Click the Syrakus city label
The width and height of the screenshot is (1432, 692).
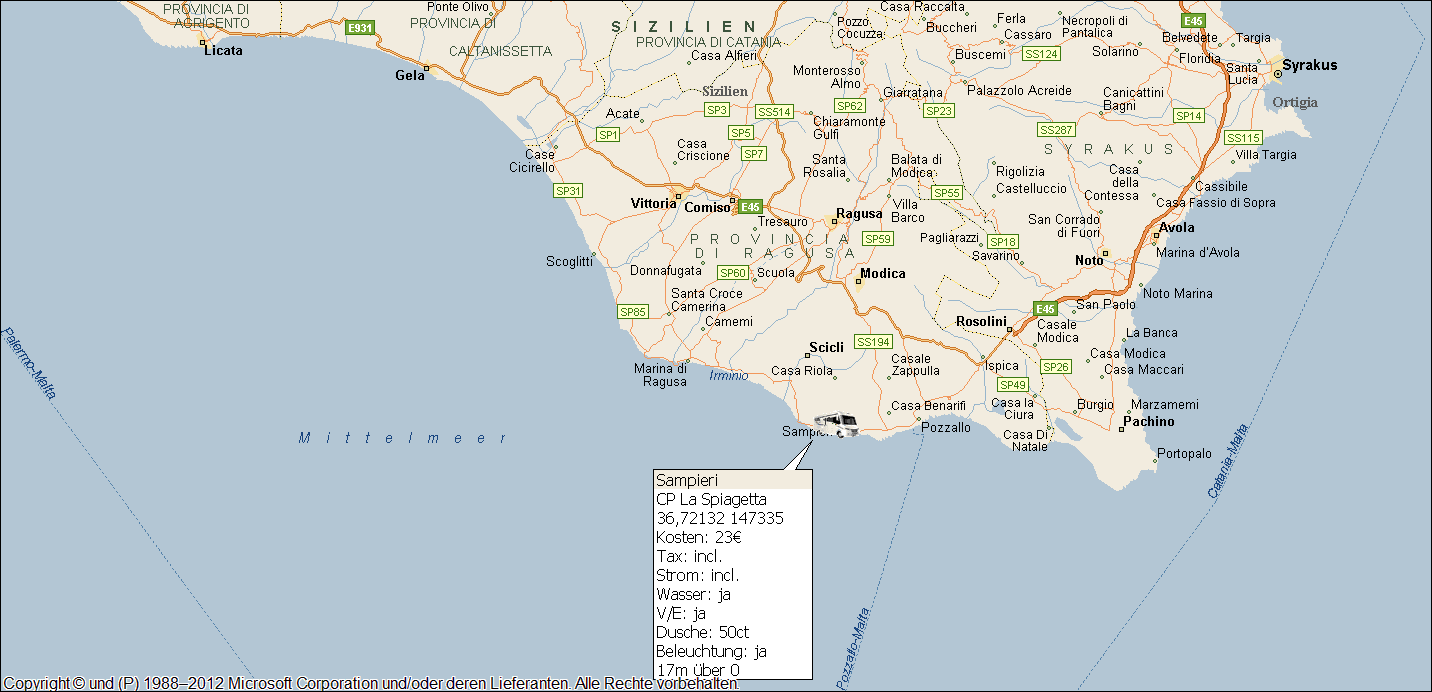(x=1309, y=65)
